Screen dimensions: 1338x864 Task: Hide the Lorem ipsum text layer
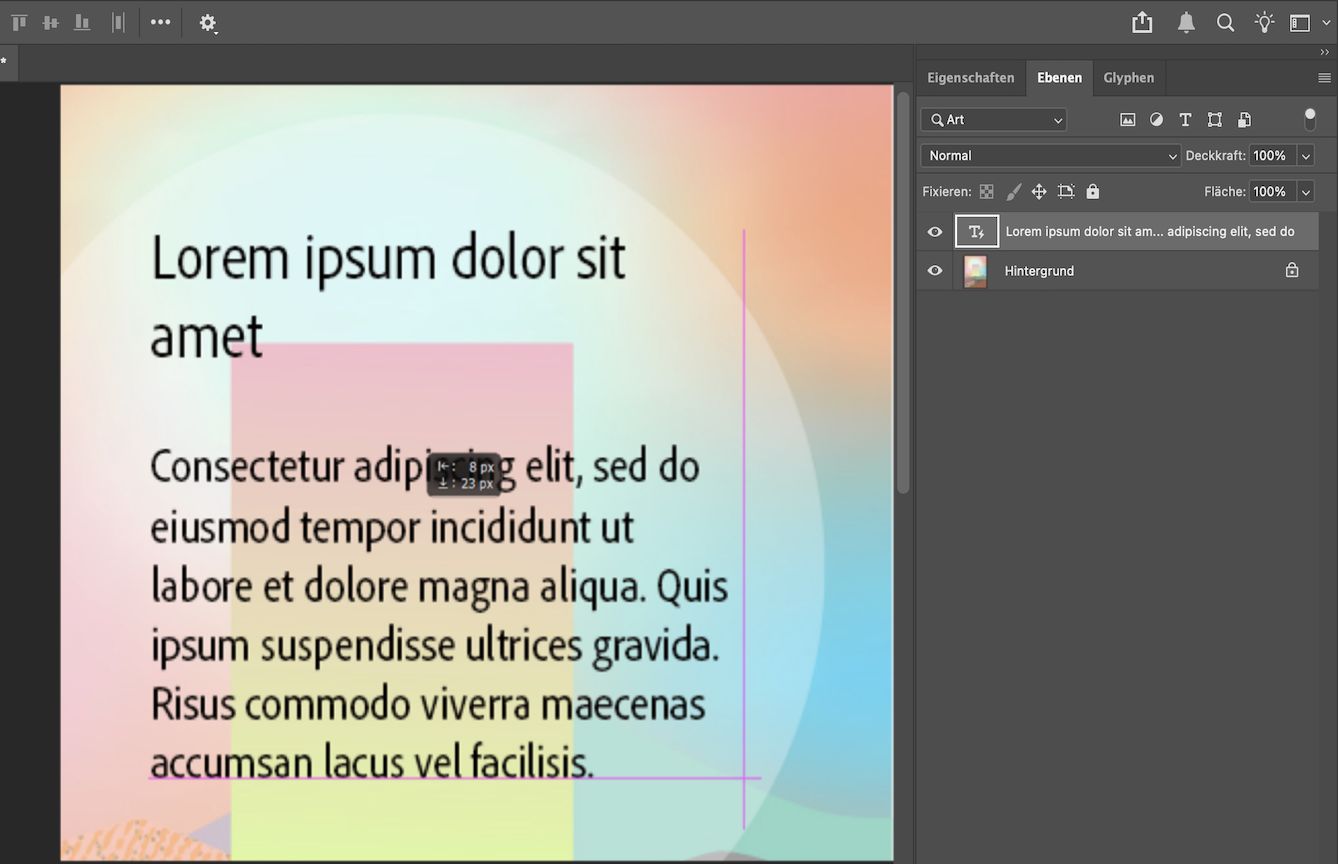point(933,231)
